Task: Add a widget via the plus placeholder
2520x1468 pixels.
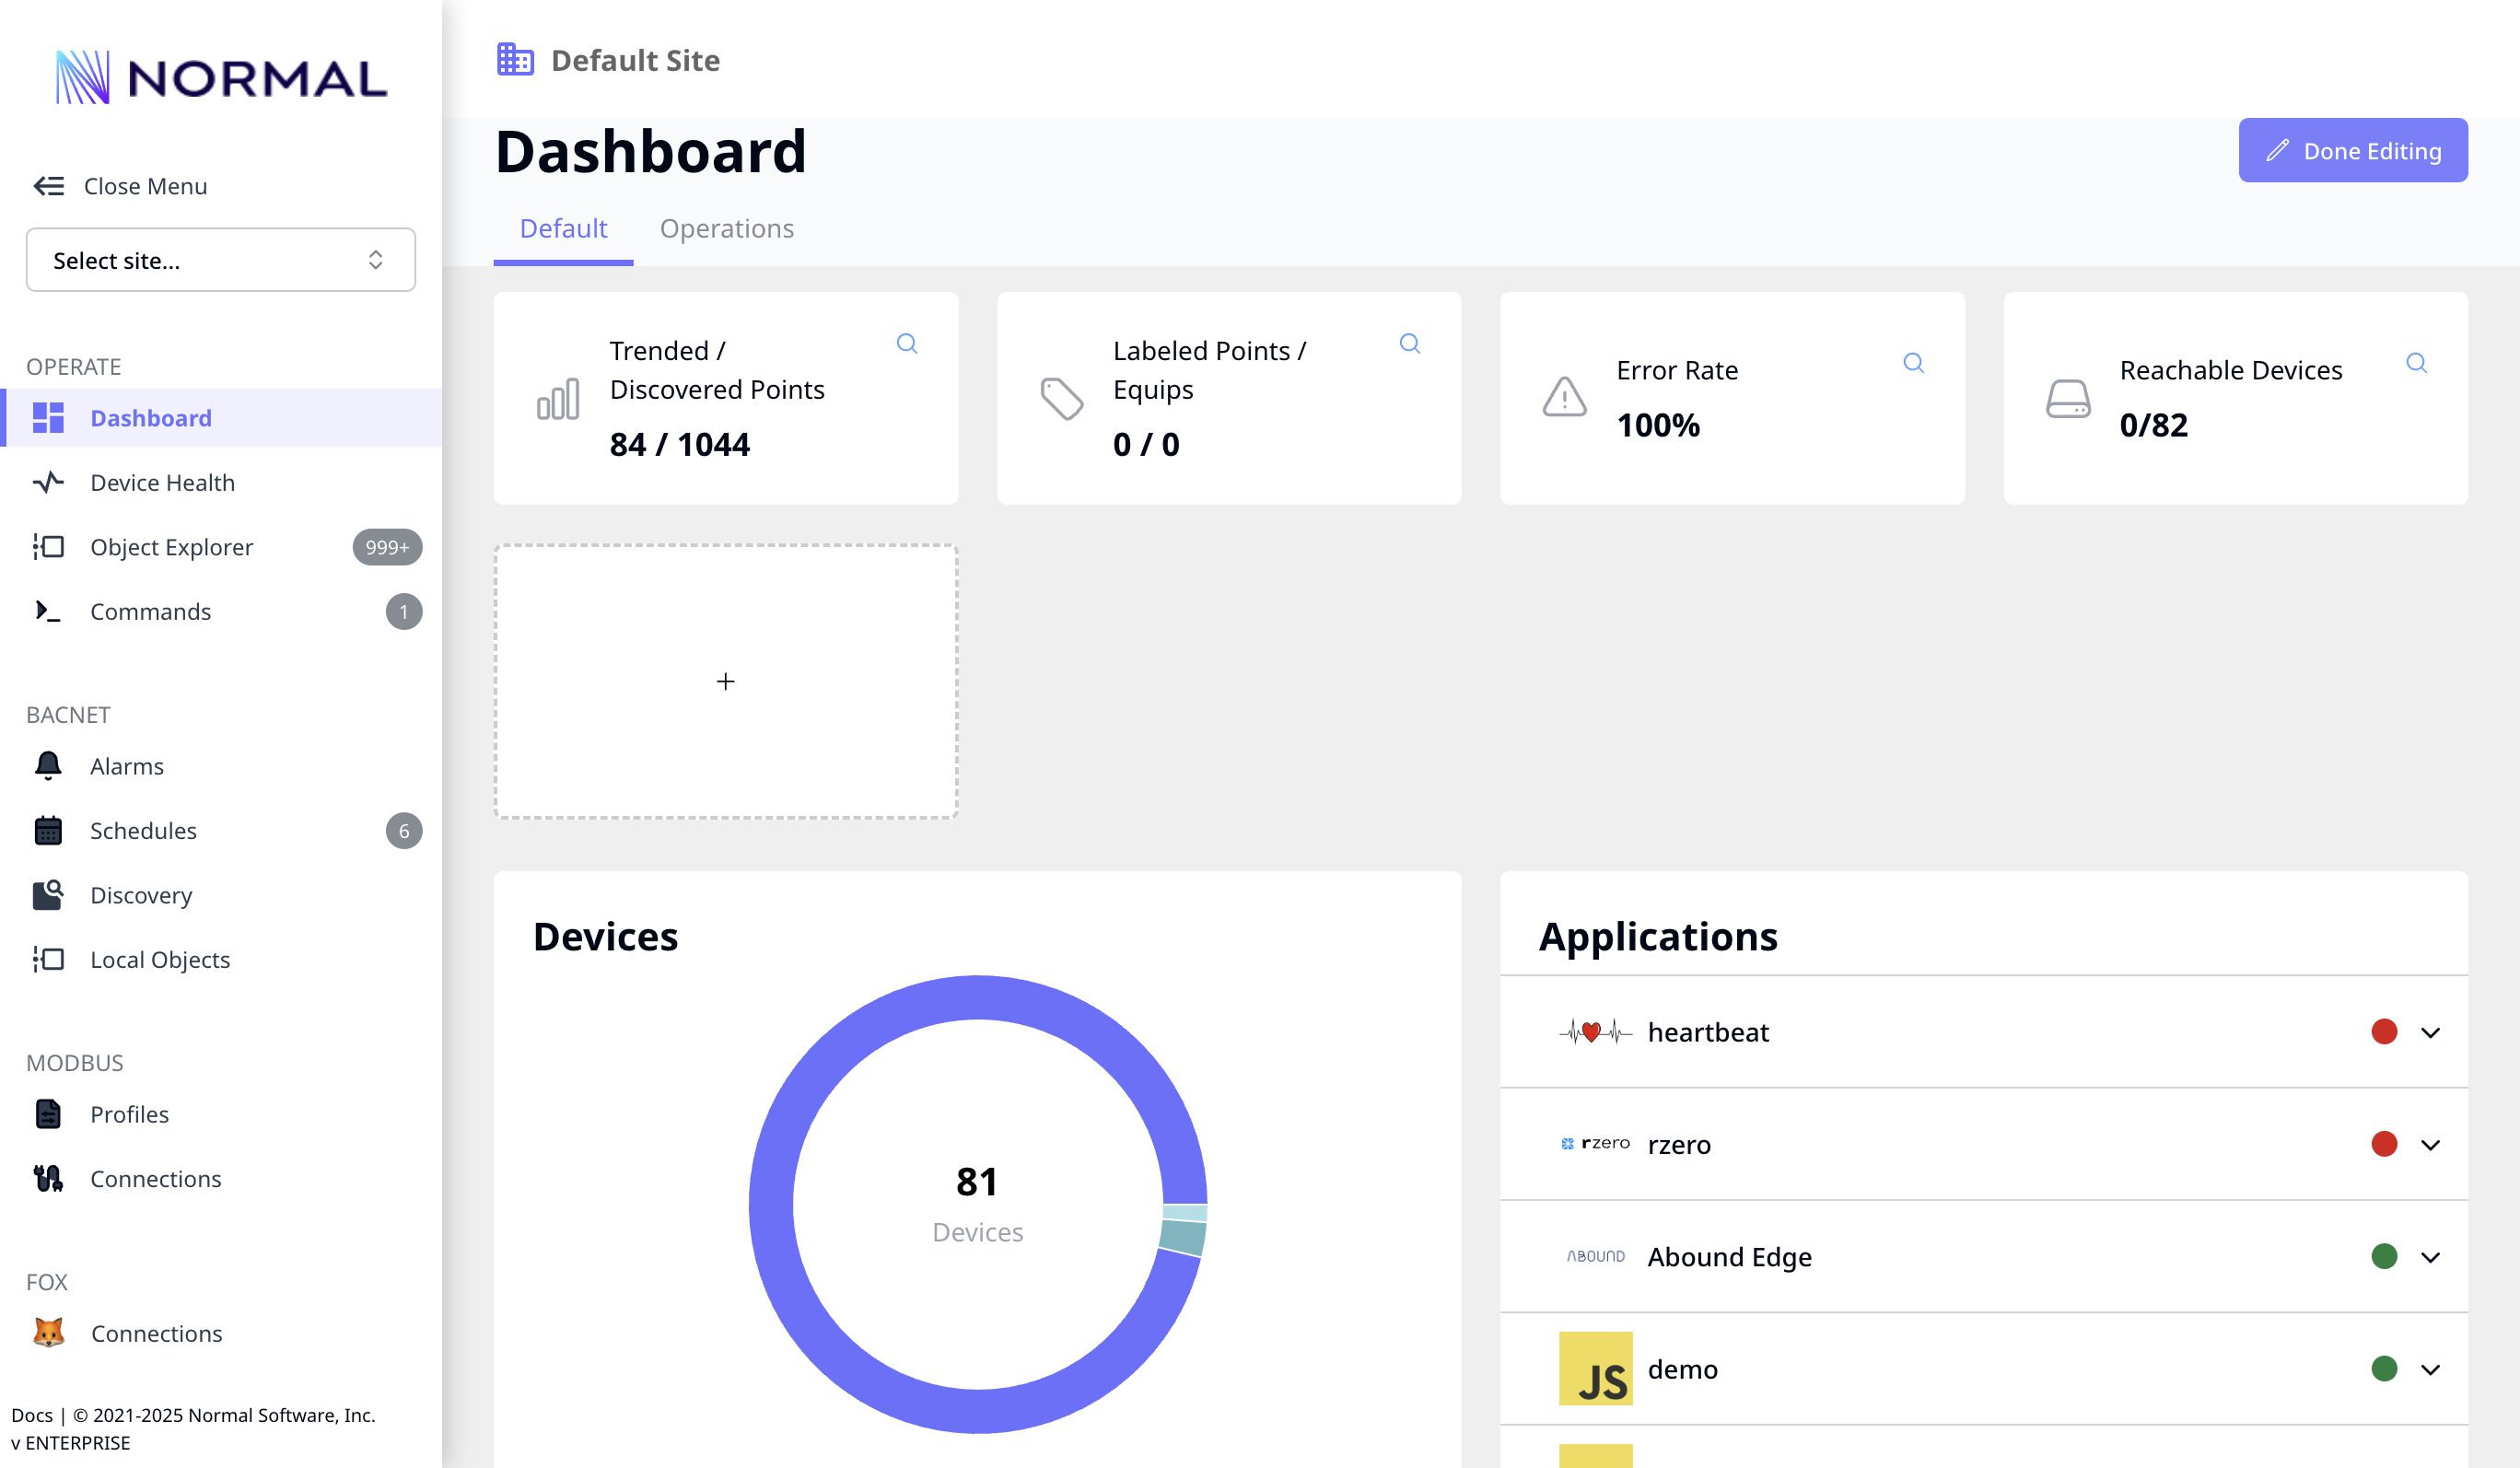Action: click(726, 682)
